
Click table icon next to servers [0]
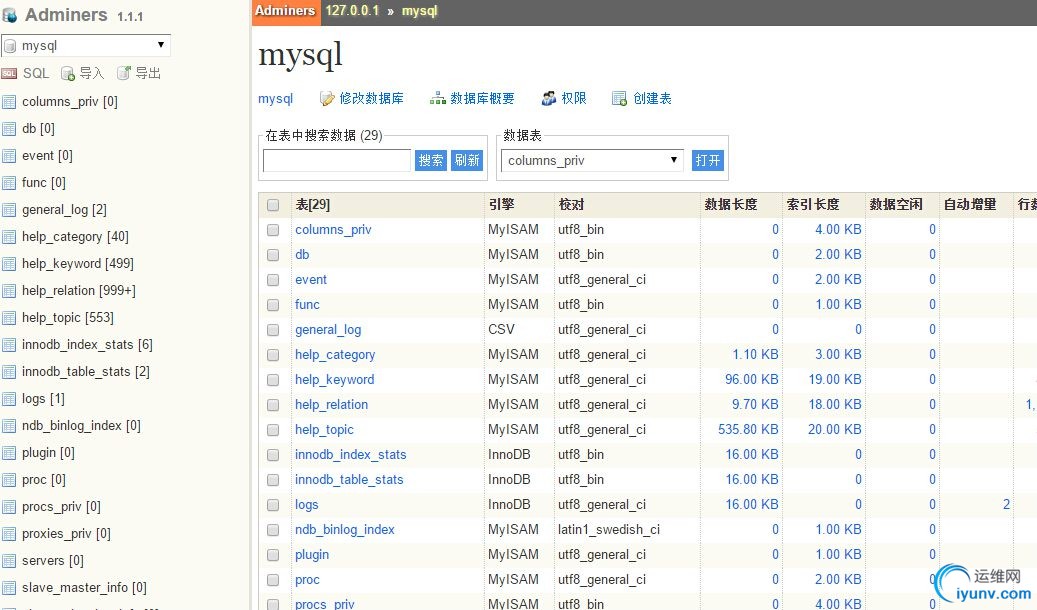tap(9, 561)
